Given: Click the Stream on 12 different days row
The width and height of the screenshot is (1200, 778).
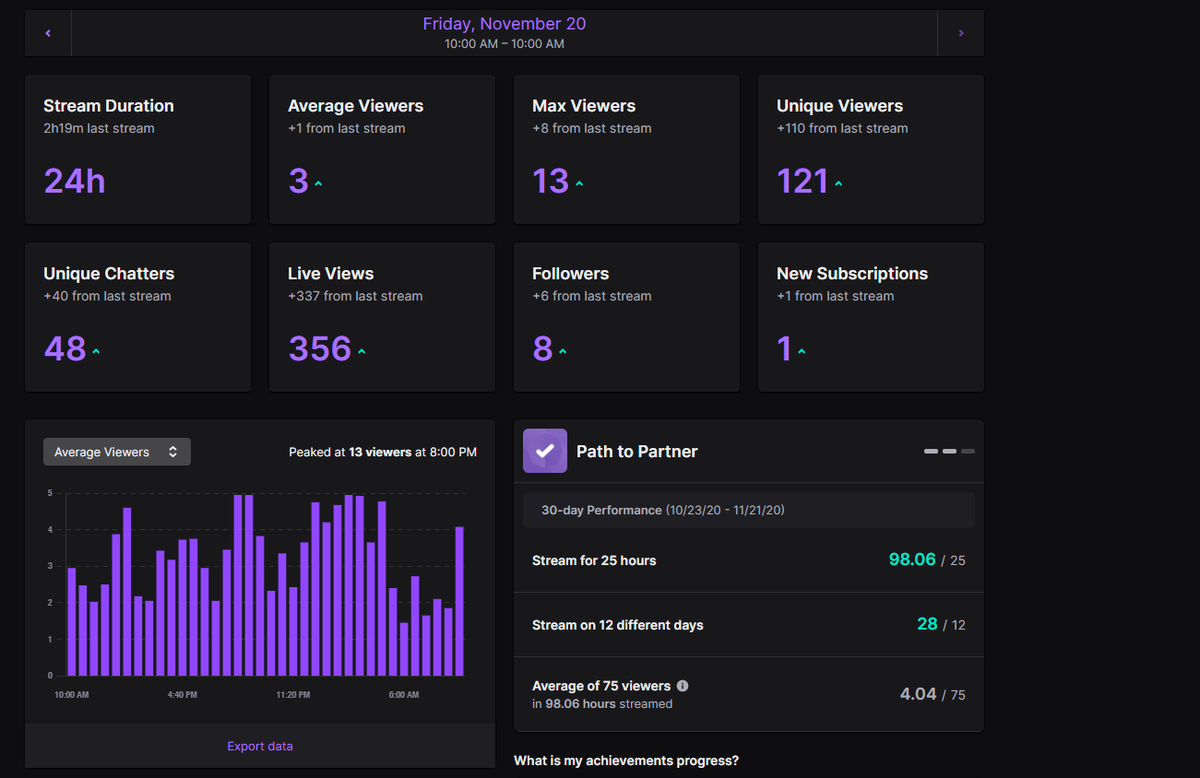Looking at the screenshot, I should (749, 624).
